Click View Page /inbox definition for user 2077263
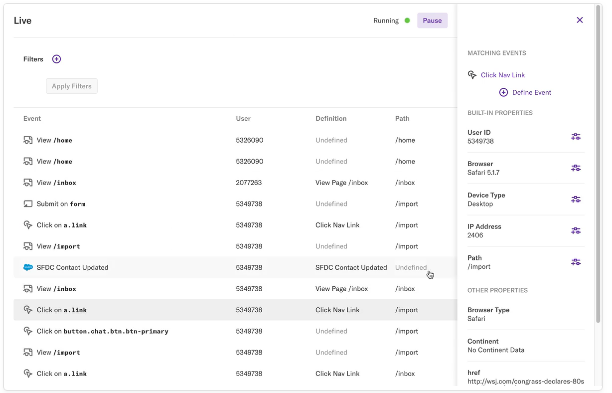612x393 pixels. [342, 183]
